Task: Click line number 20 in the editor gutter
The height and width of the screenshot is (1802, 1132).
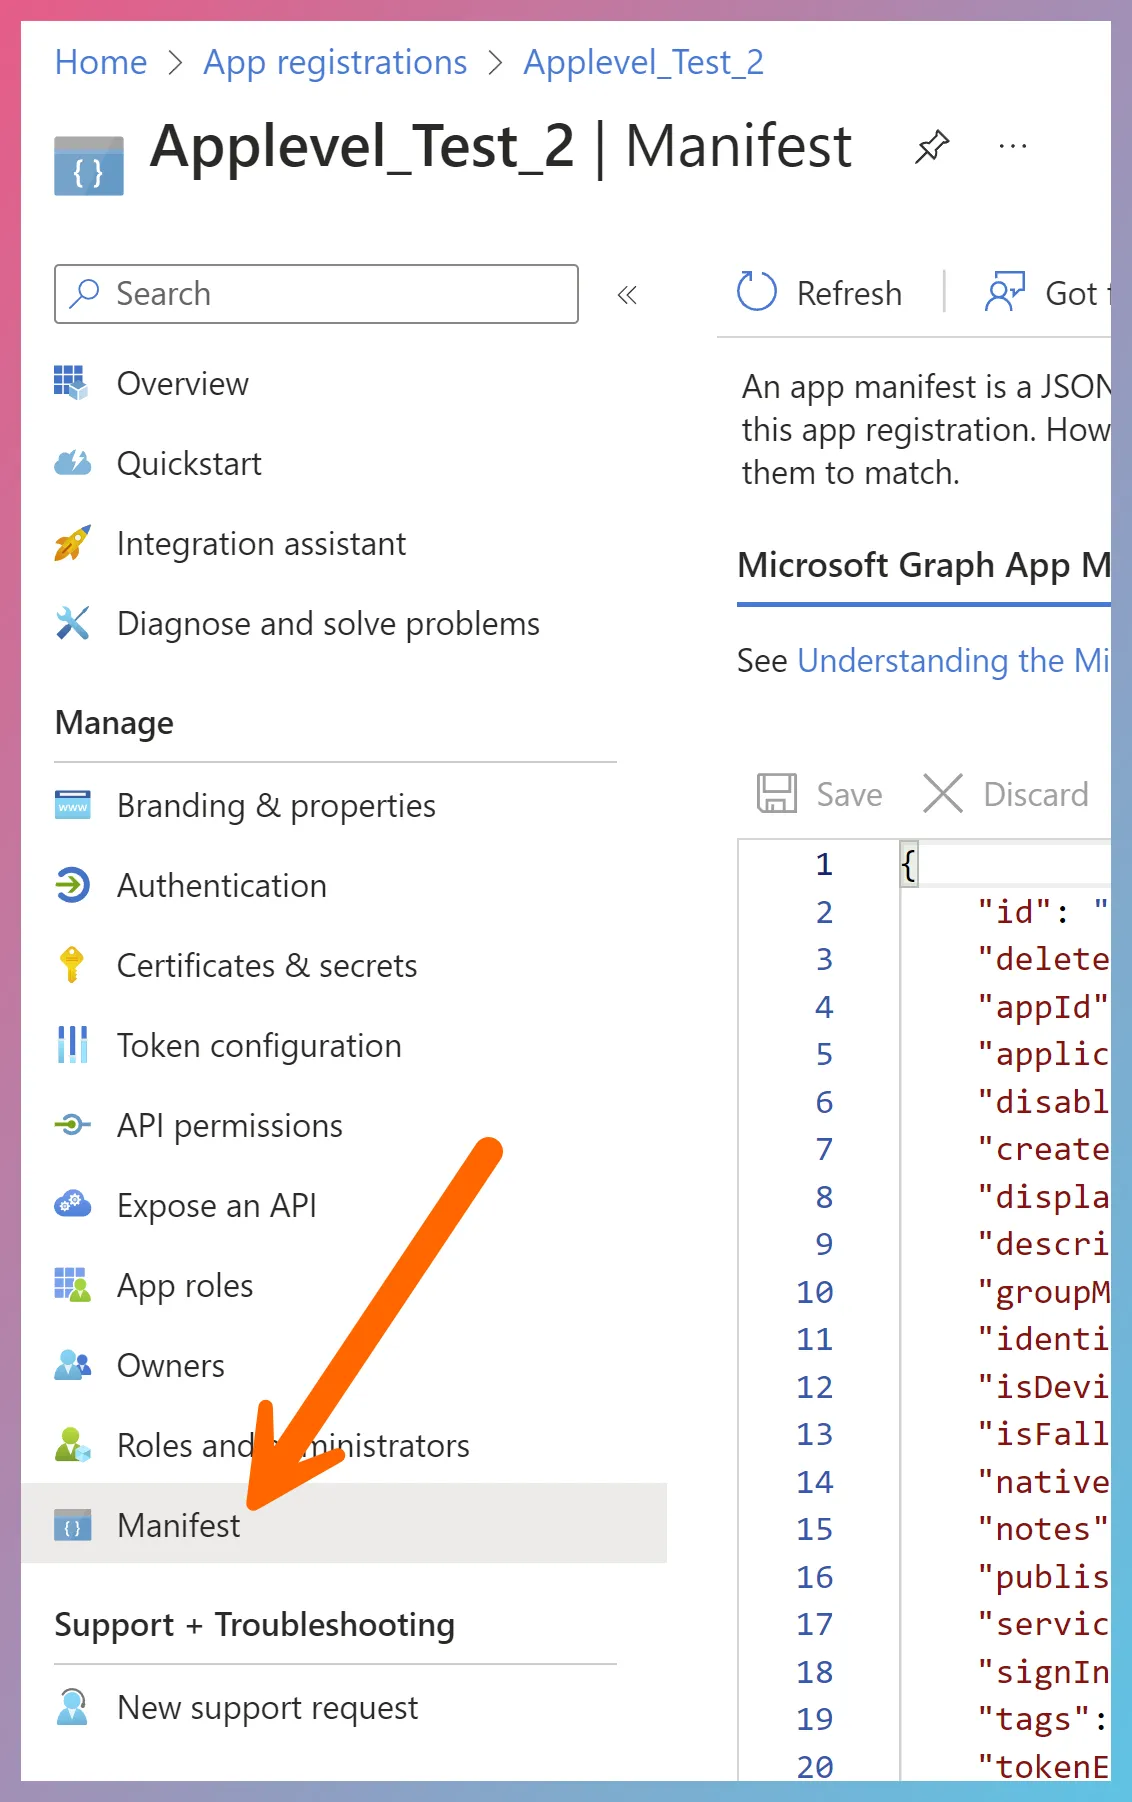Action: 814,1766
